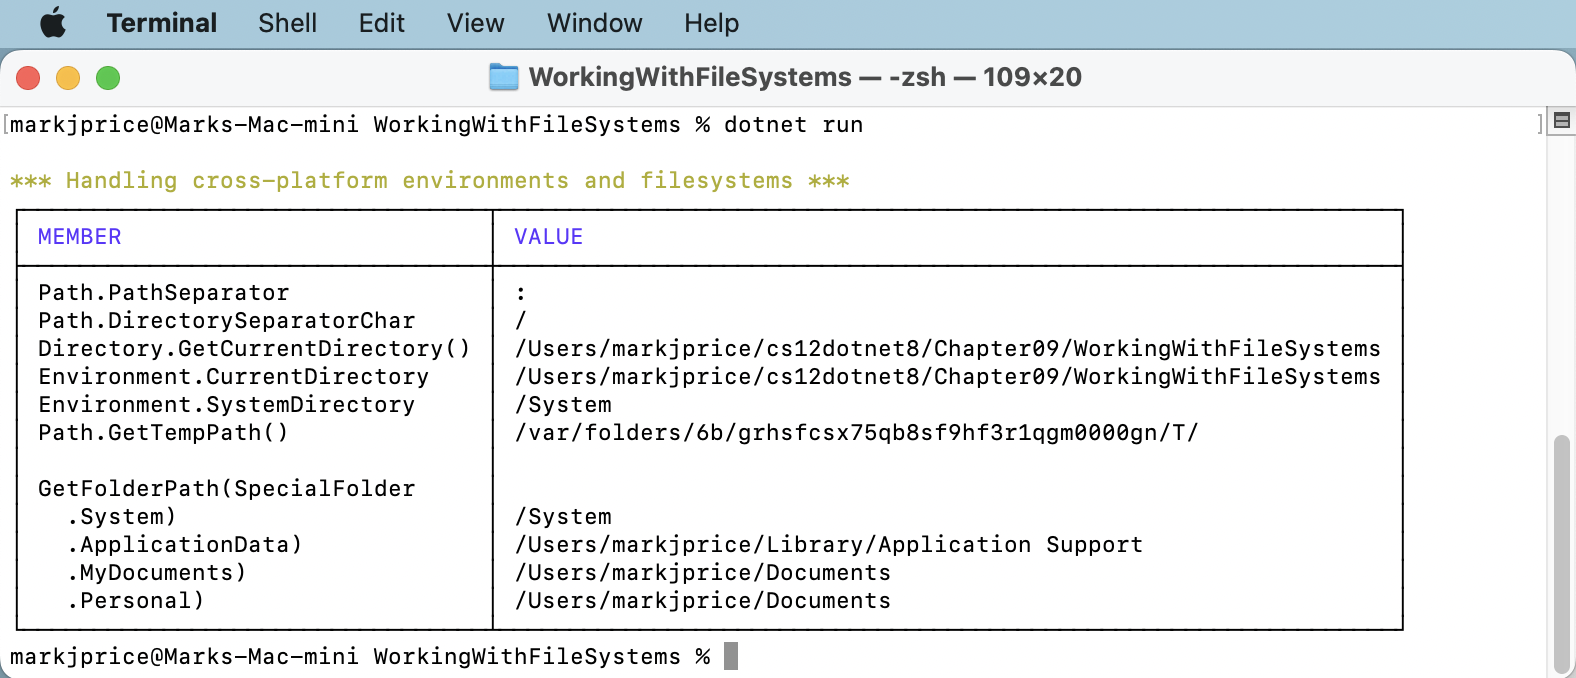Viewport: 1576px width, 678px height.
Task: Click the bottom prompt markjprice@Marks-Mac-mini text
Action: [184, 657]
